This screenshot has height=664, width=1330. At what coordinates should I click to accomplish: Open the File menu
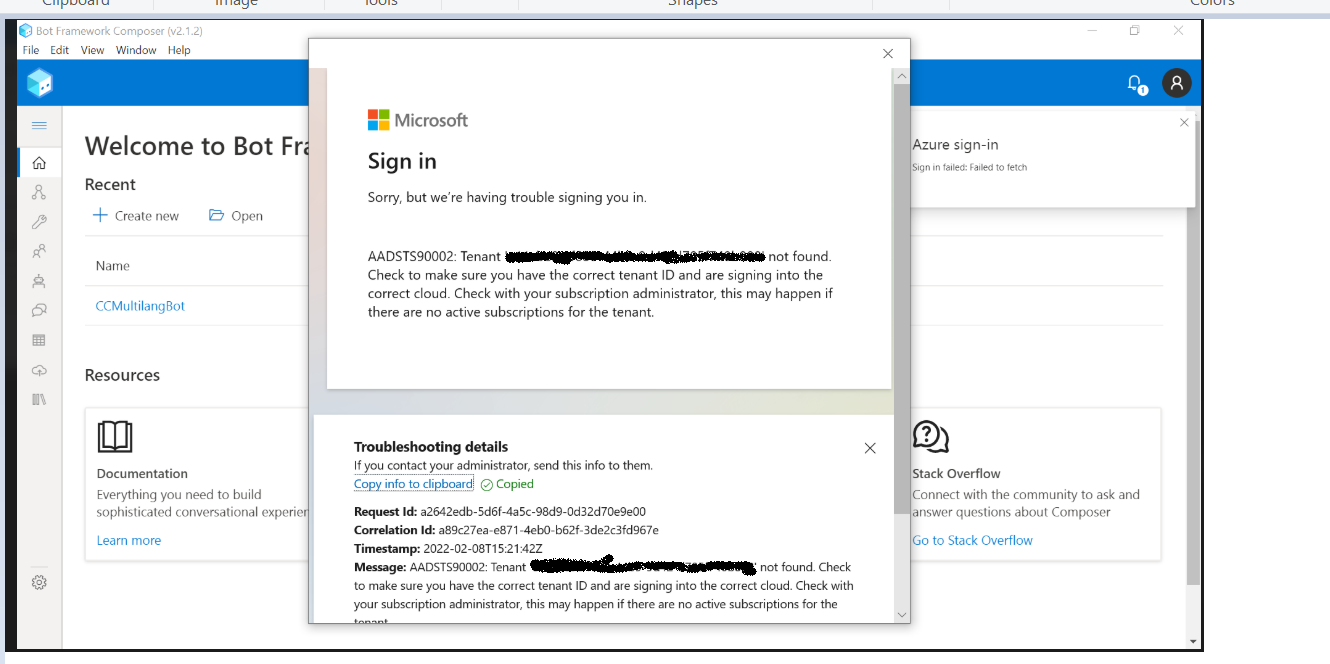pos(30,50)
